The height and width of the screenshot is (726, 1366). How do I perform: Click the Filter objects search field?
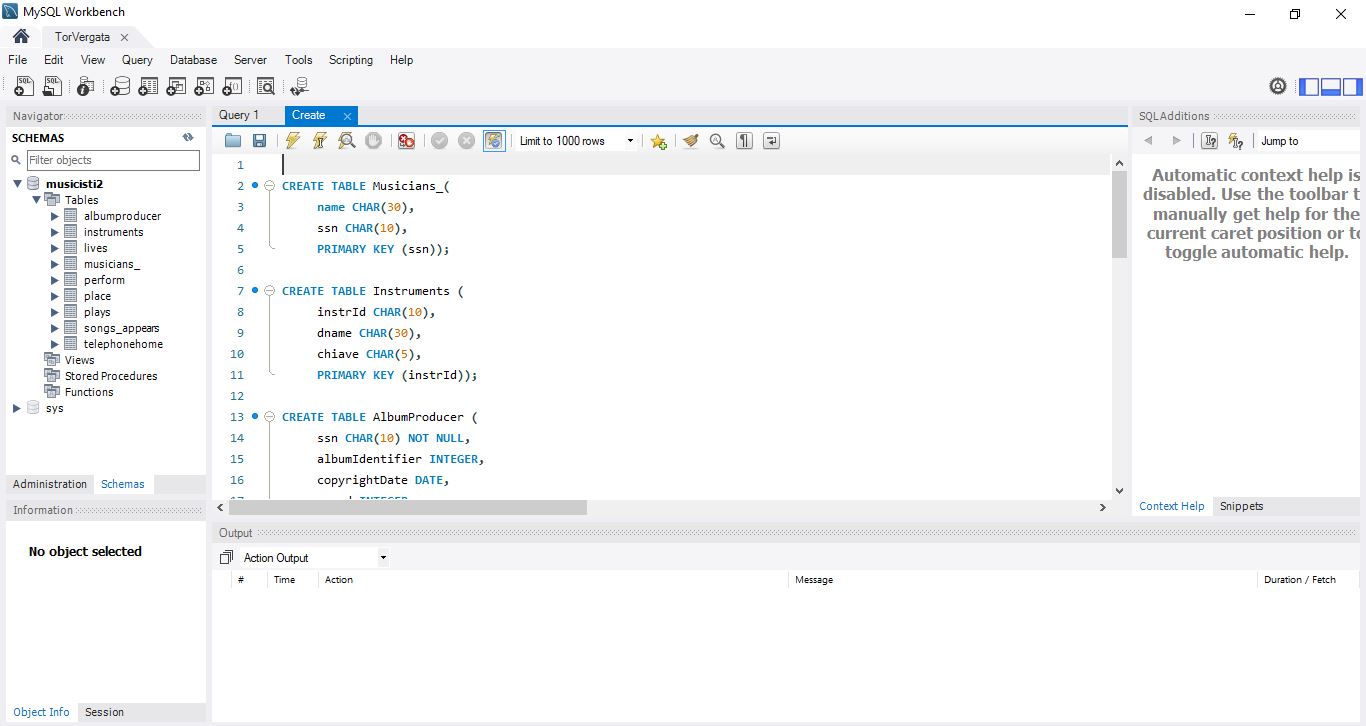tap(112, 160)
